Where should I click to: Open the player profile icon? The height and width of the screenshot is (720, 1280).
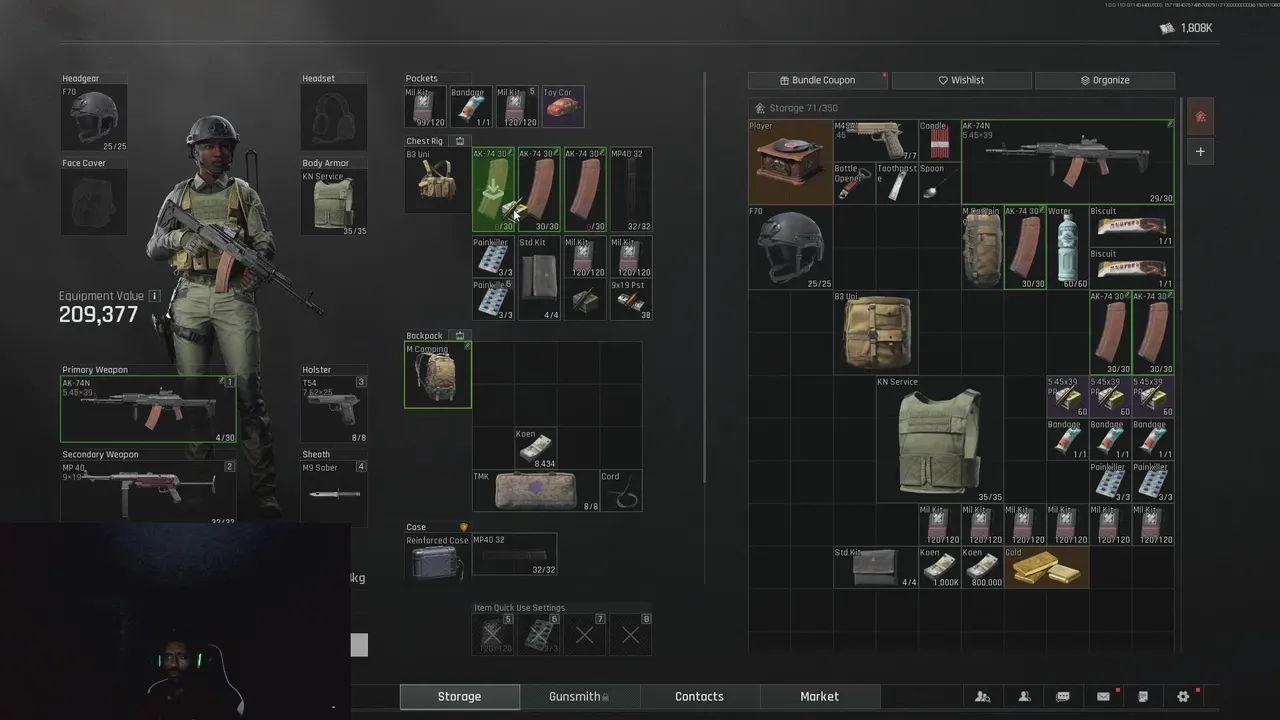(x=1024, y=697)
